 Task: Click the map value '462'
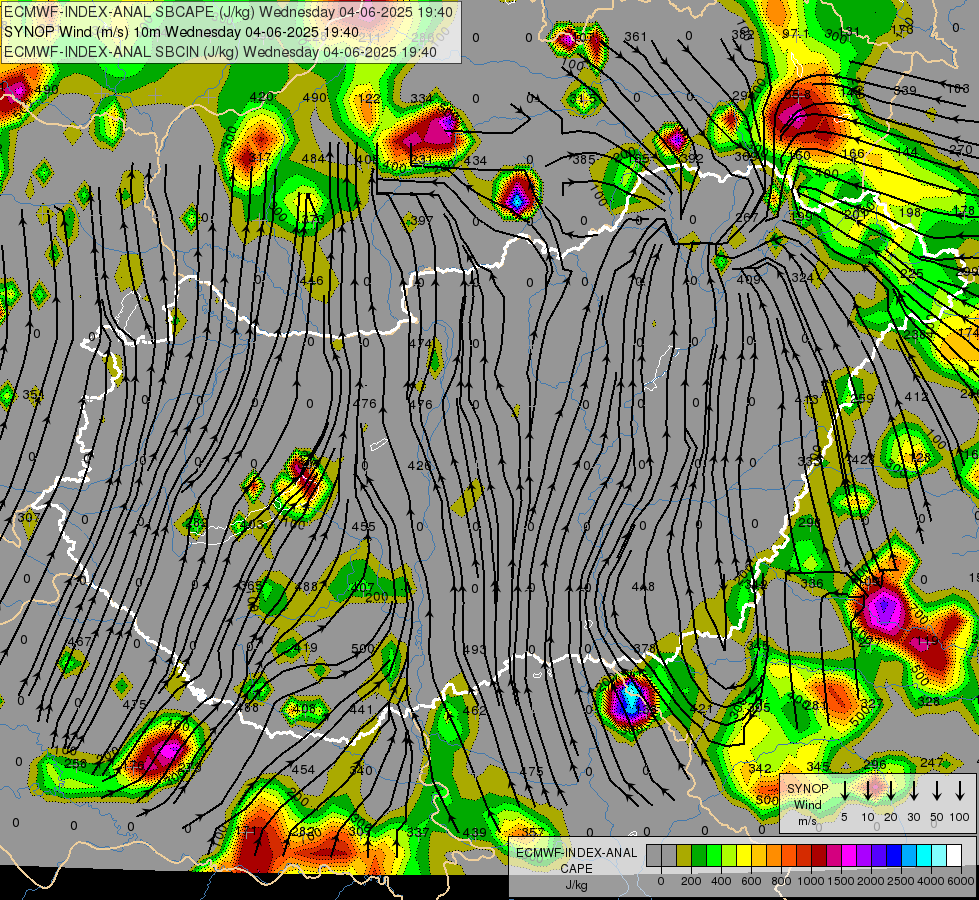pyautogui.click(x=475, y=710)
